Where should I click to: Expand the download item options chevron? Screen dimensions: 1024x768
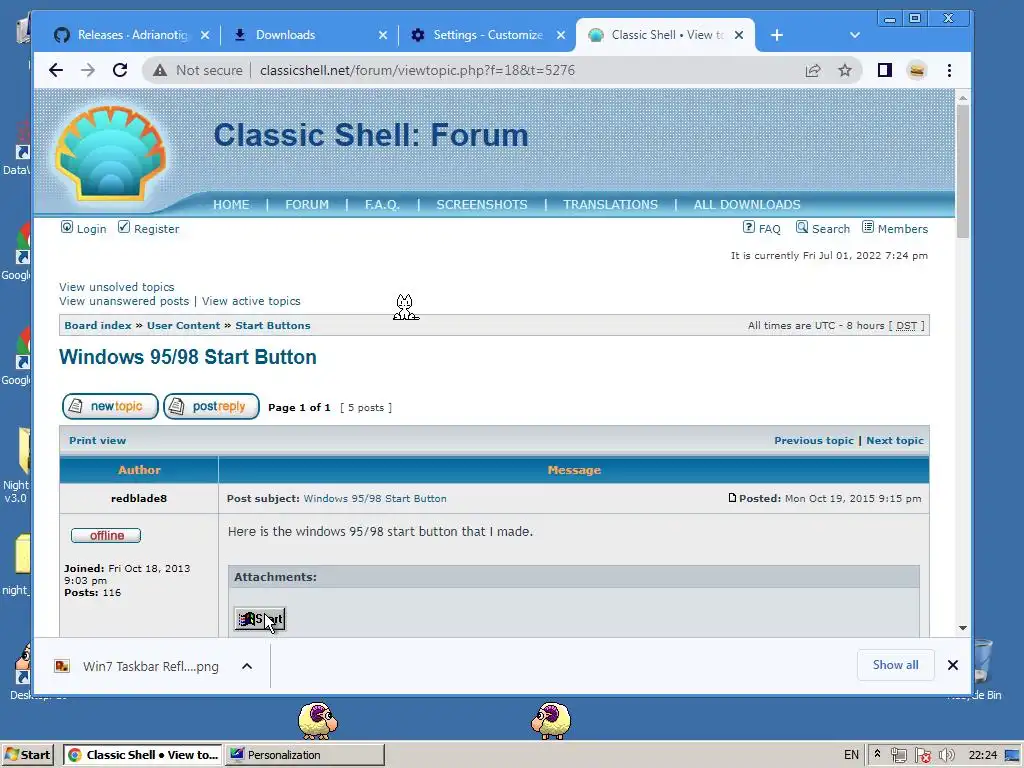(247, 666)
